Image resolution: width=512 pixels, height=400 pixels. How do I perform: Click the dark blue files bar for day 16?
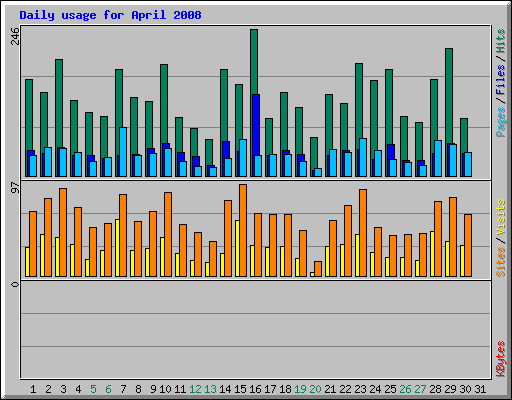click(x=256, y=125)
